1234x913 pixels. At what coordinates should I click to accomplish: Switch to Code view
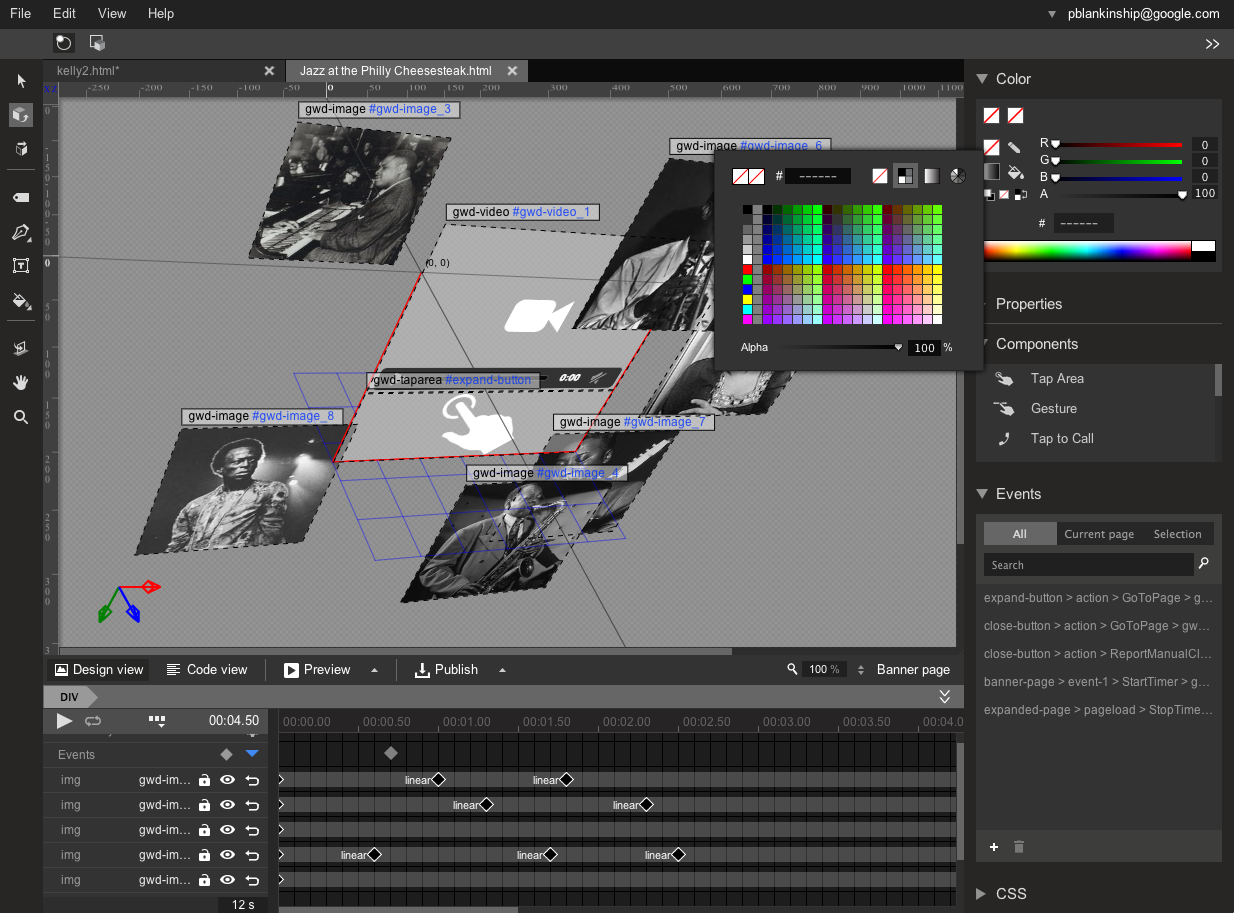[x=207, y=670]
